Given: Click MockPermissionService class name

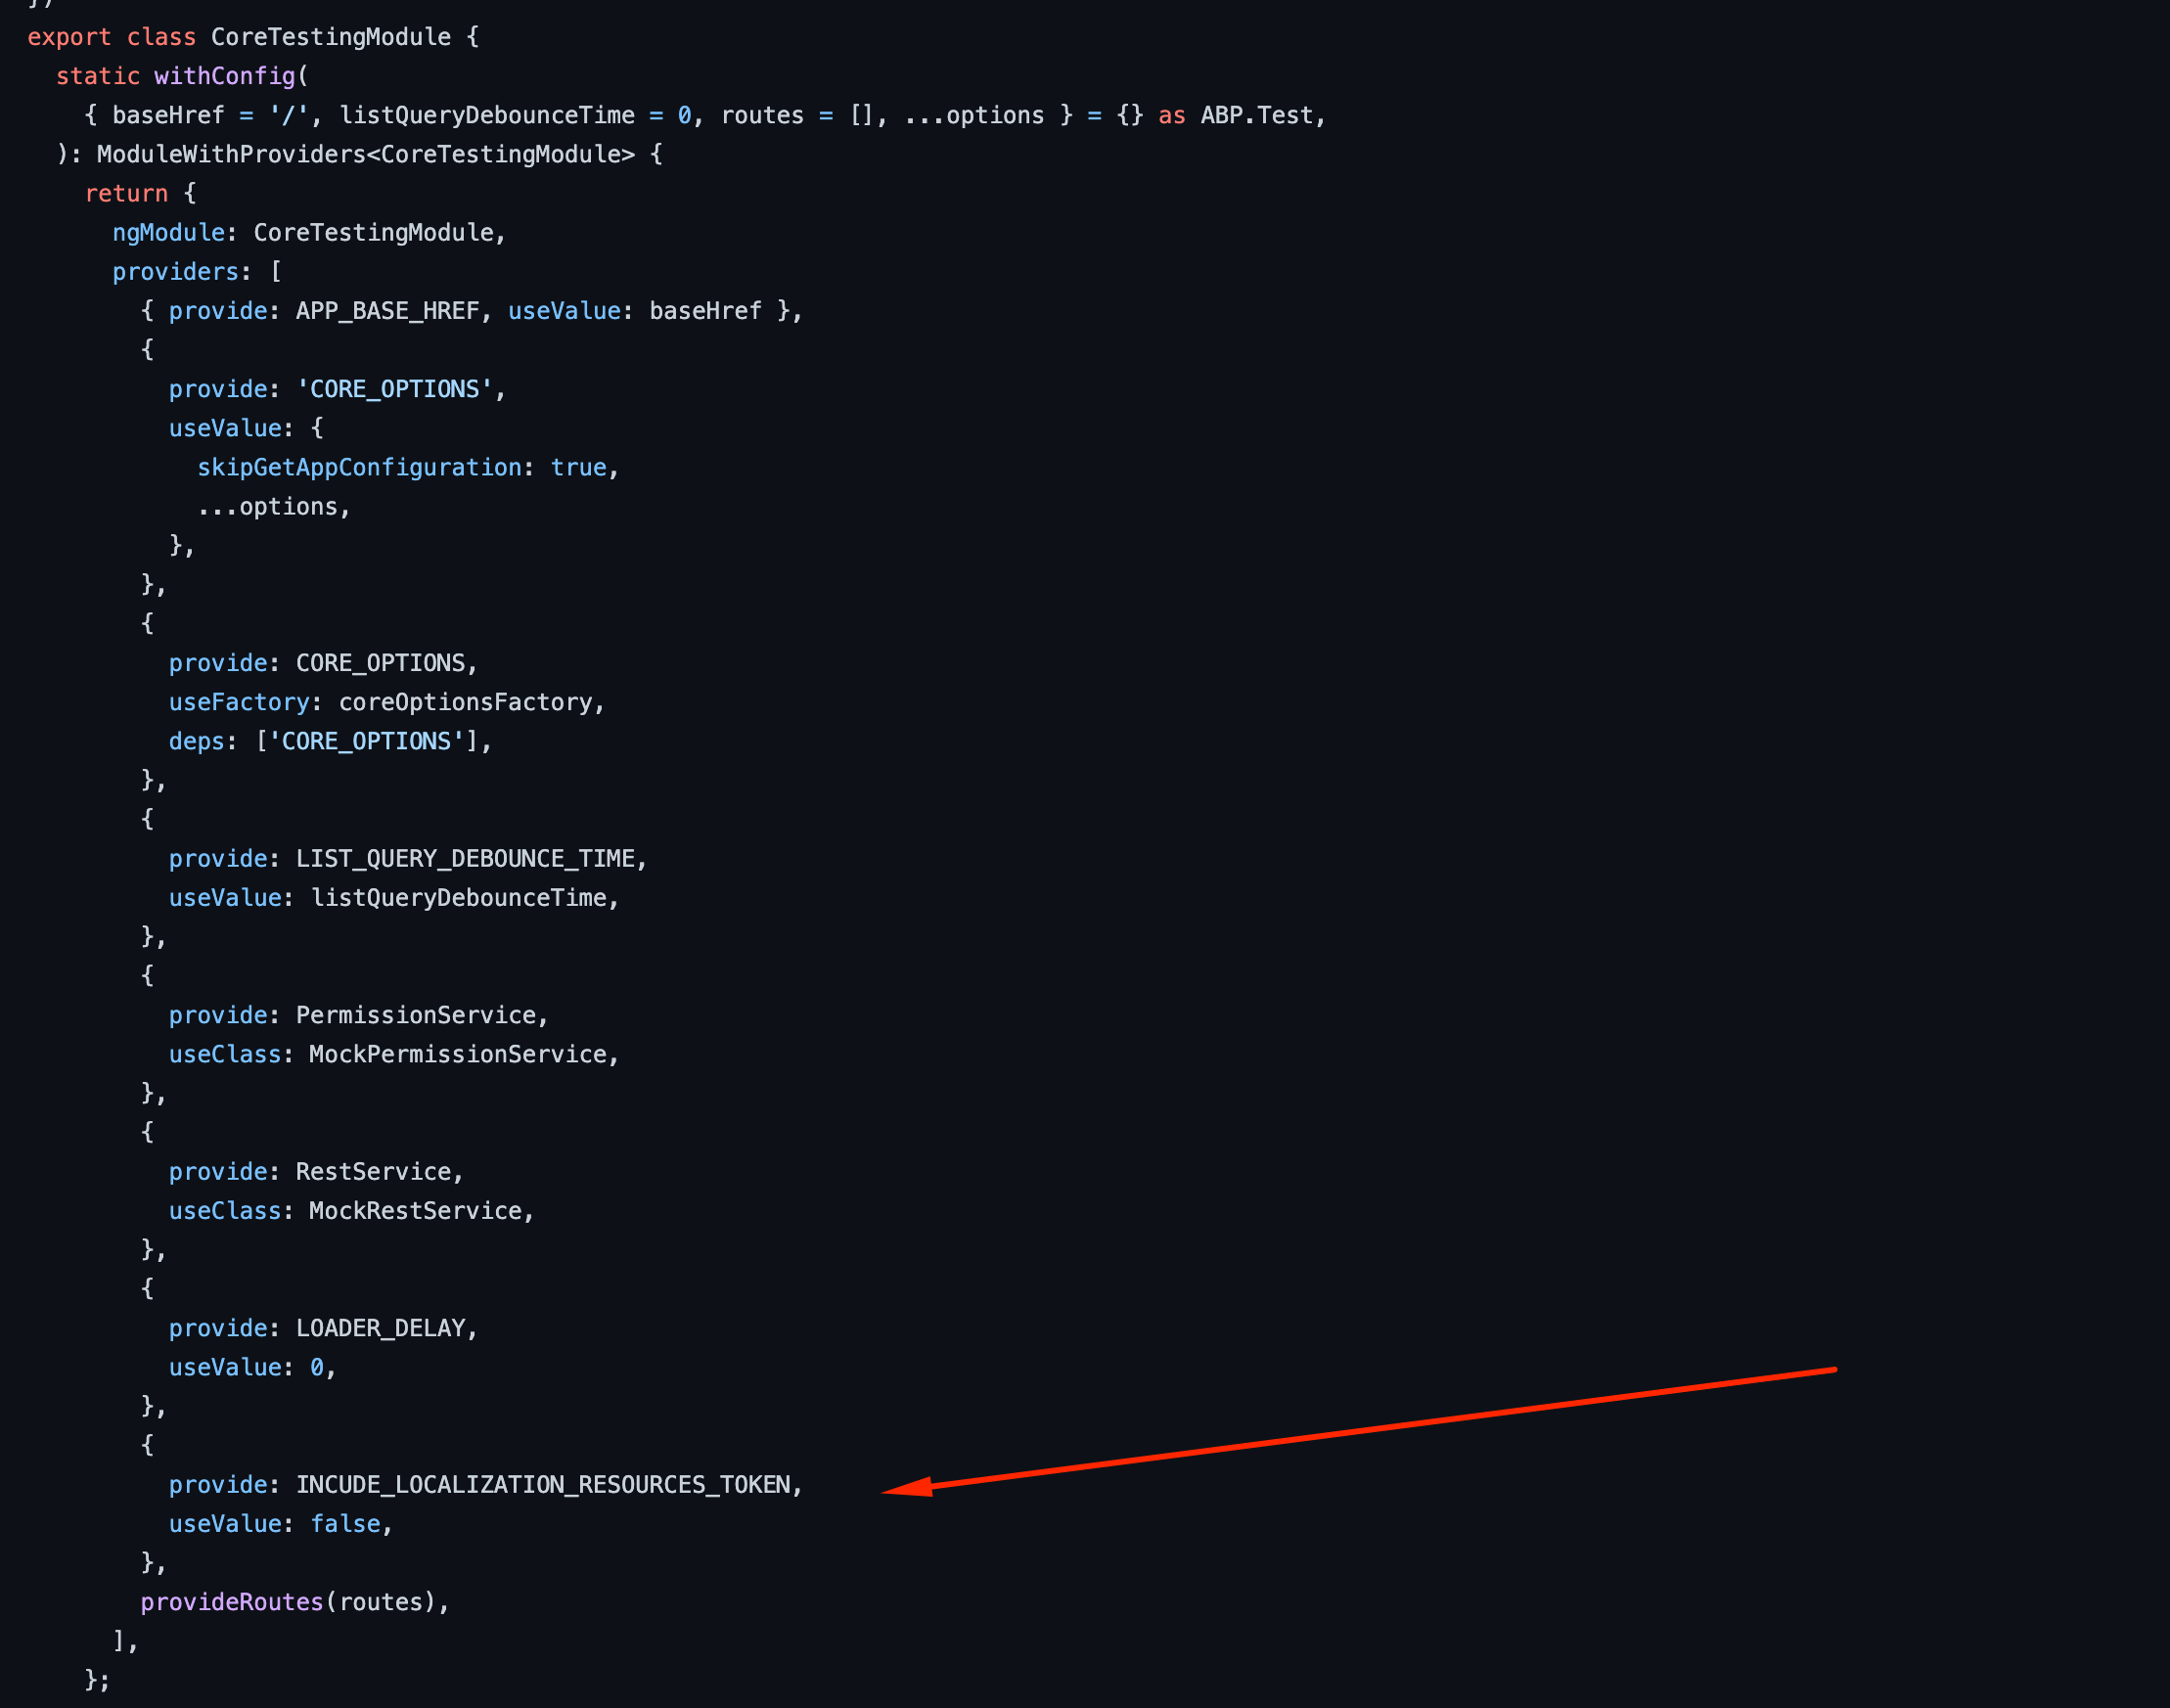Looking at the screenshot, I should pos(458,1054).
